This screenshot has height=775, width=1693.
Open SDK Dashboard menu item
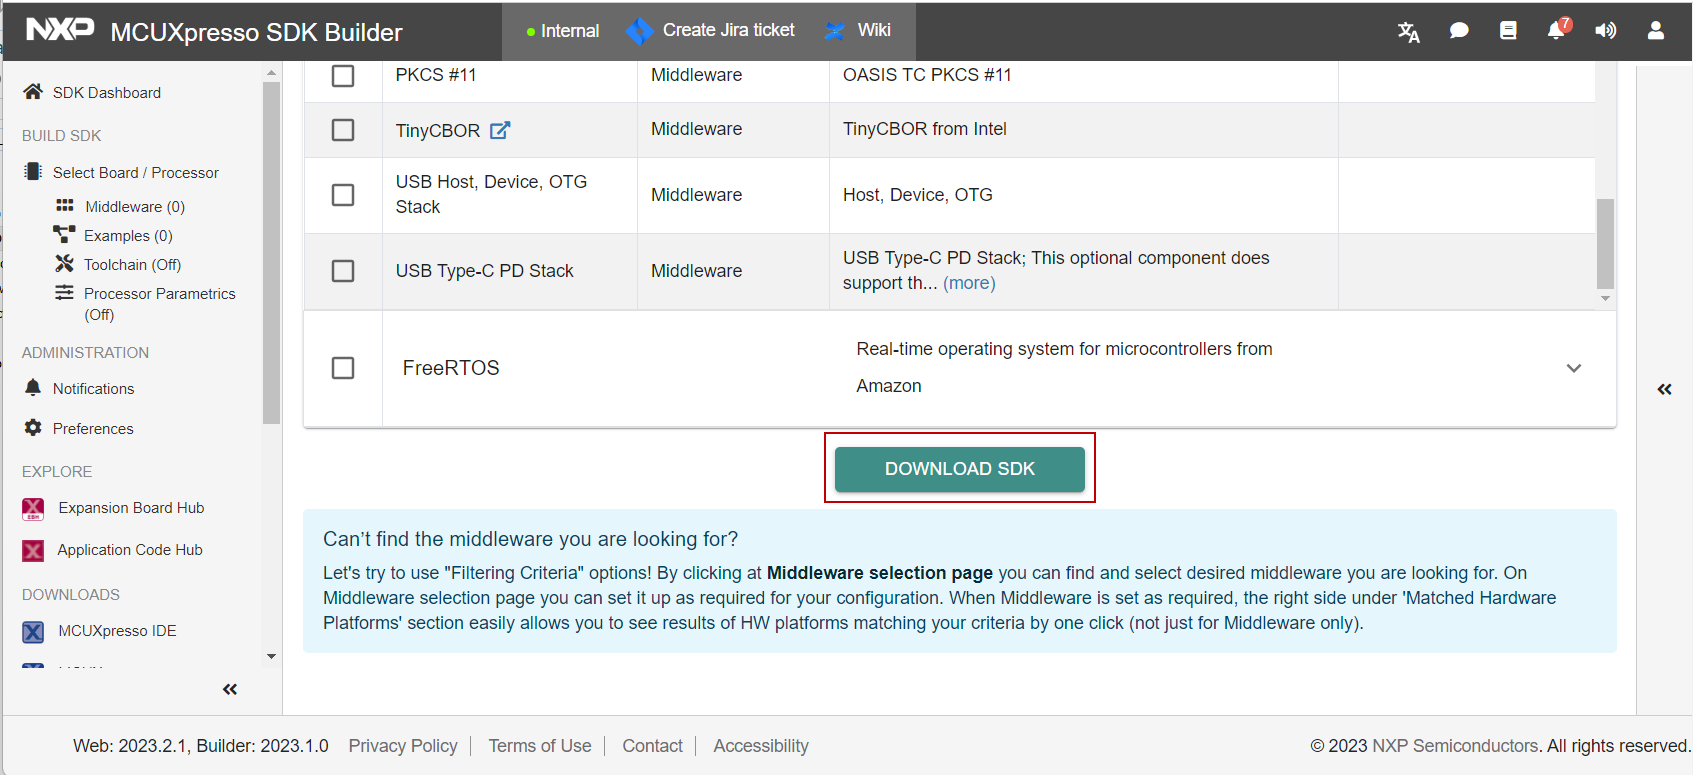[107, 93]
